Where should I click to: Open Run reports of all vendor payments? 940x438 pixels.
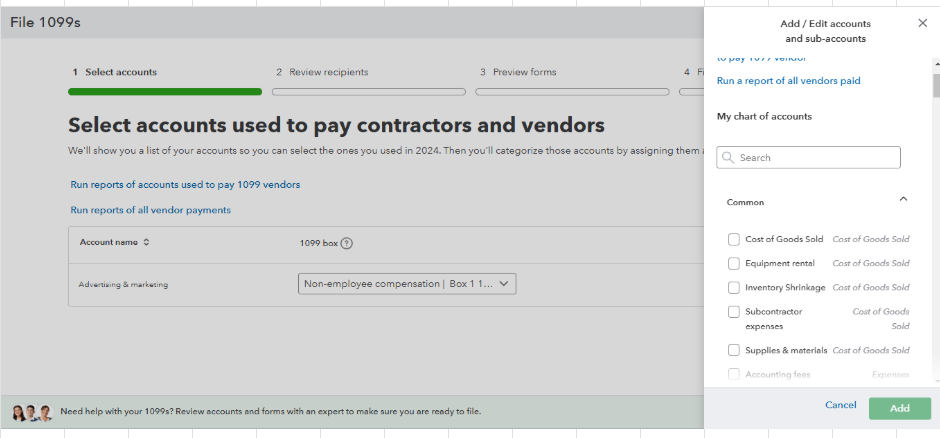point(150,210)
